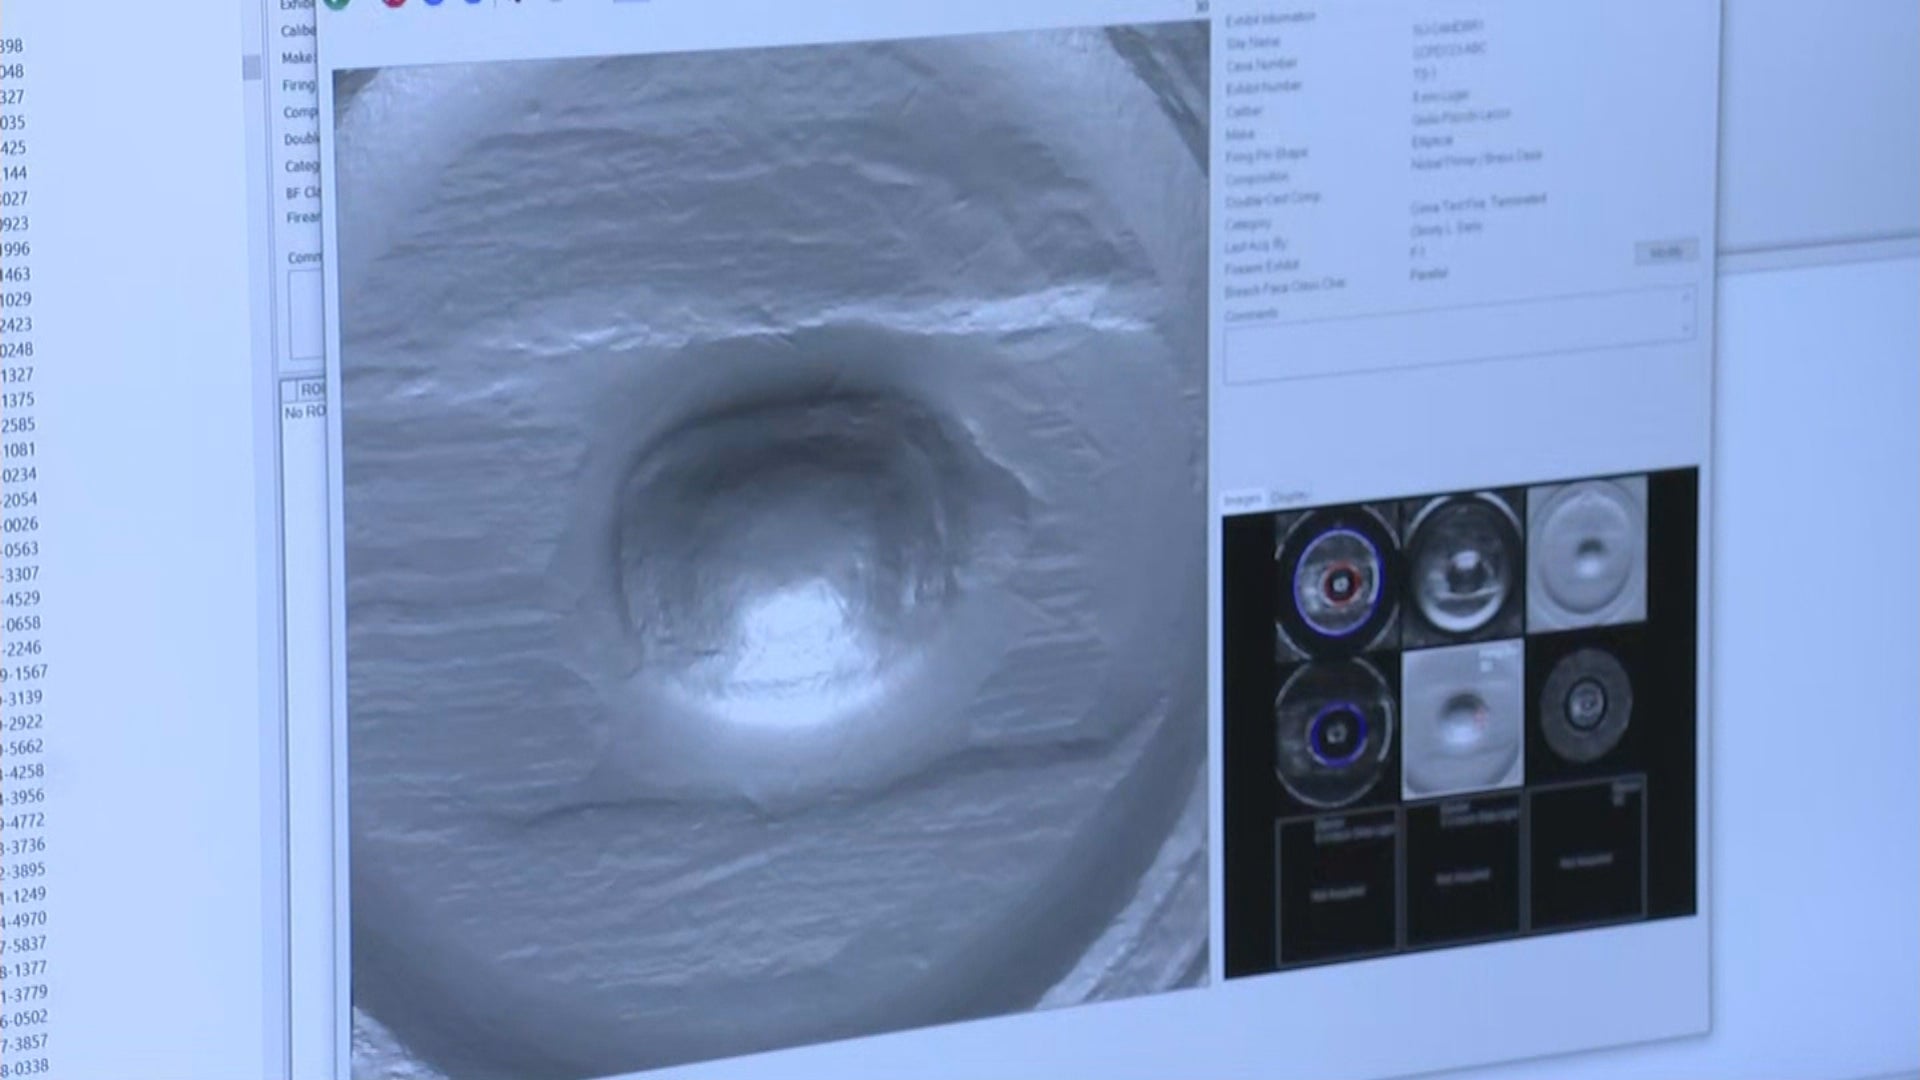Image resolution: width=1920 pixels, height=1080 pixels.
Task: Click the Composition label
Action: (1257, 178)
